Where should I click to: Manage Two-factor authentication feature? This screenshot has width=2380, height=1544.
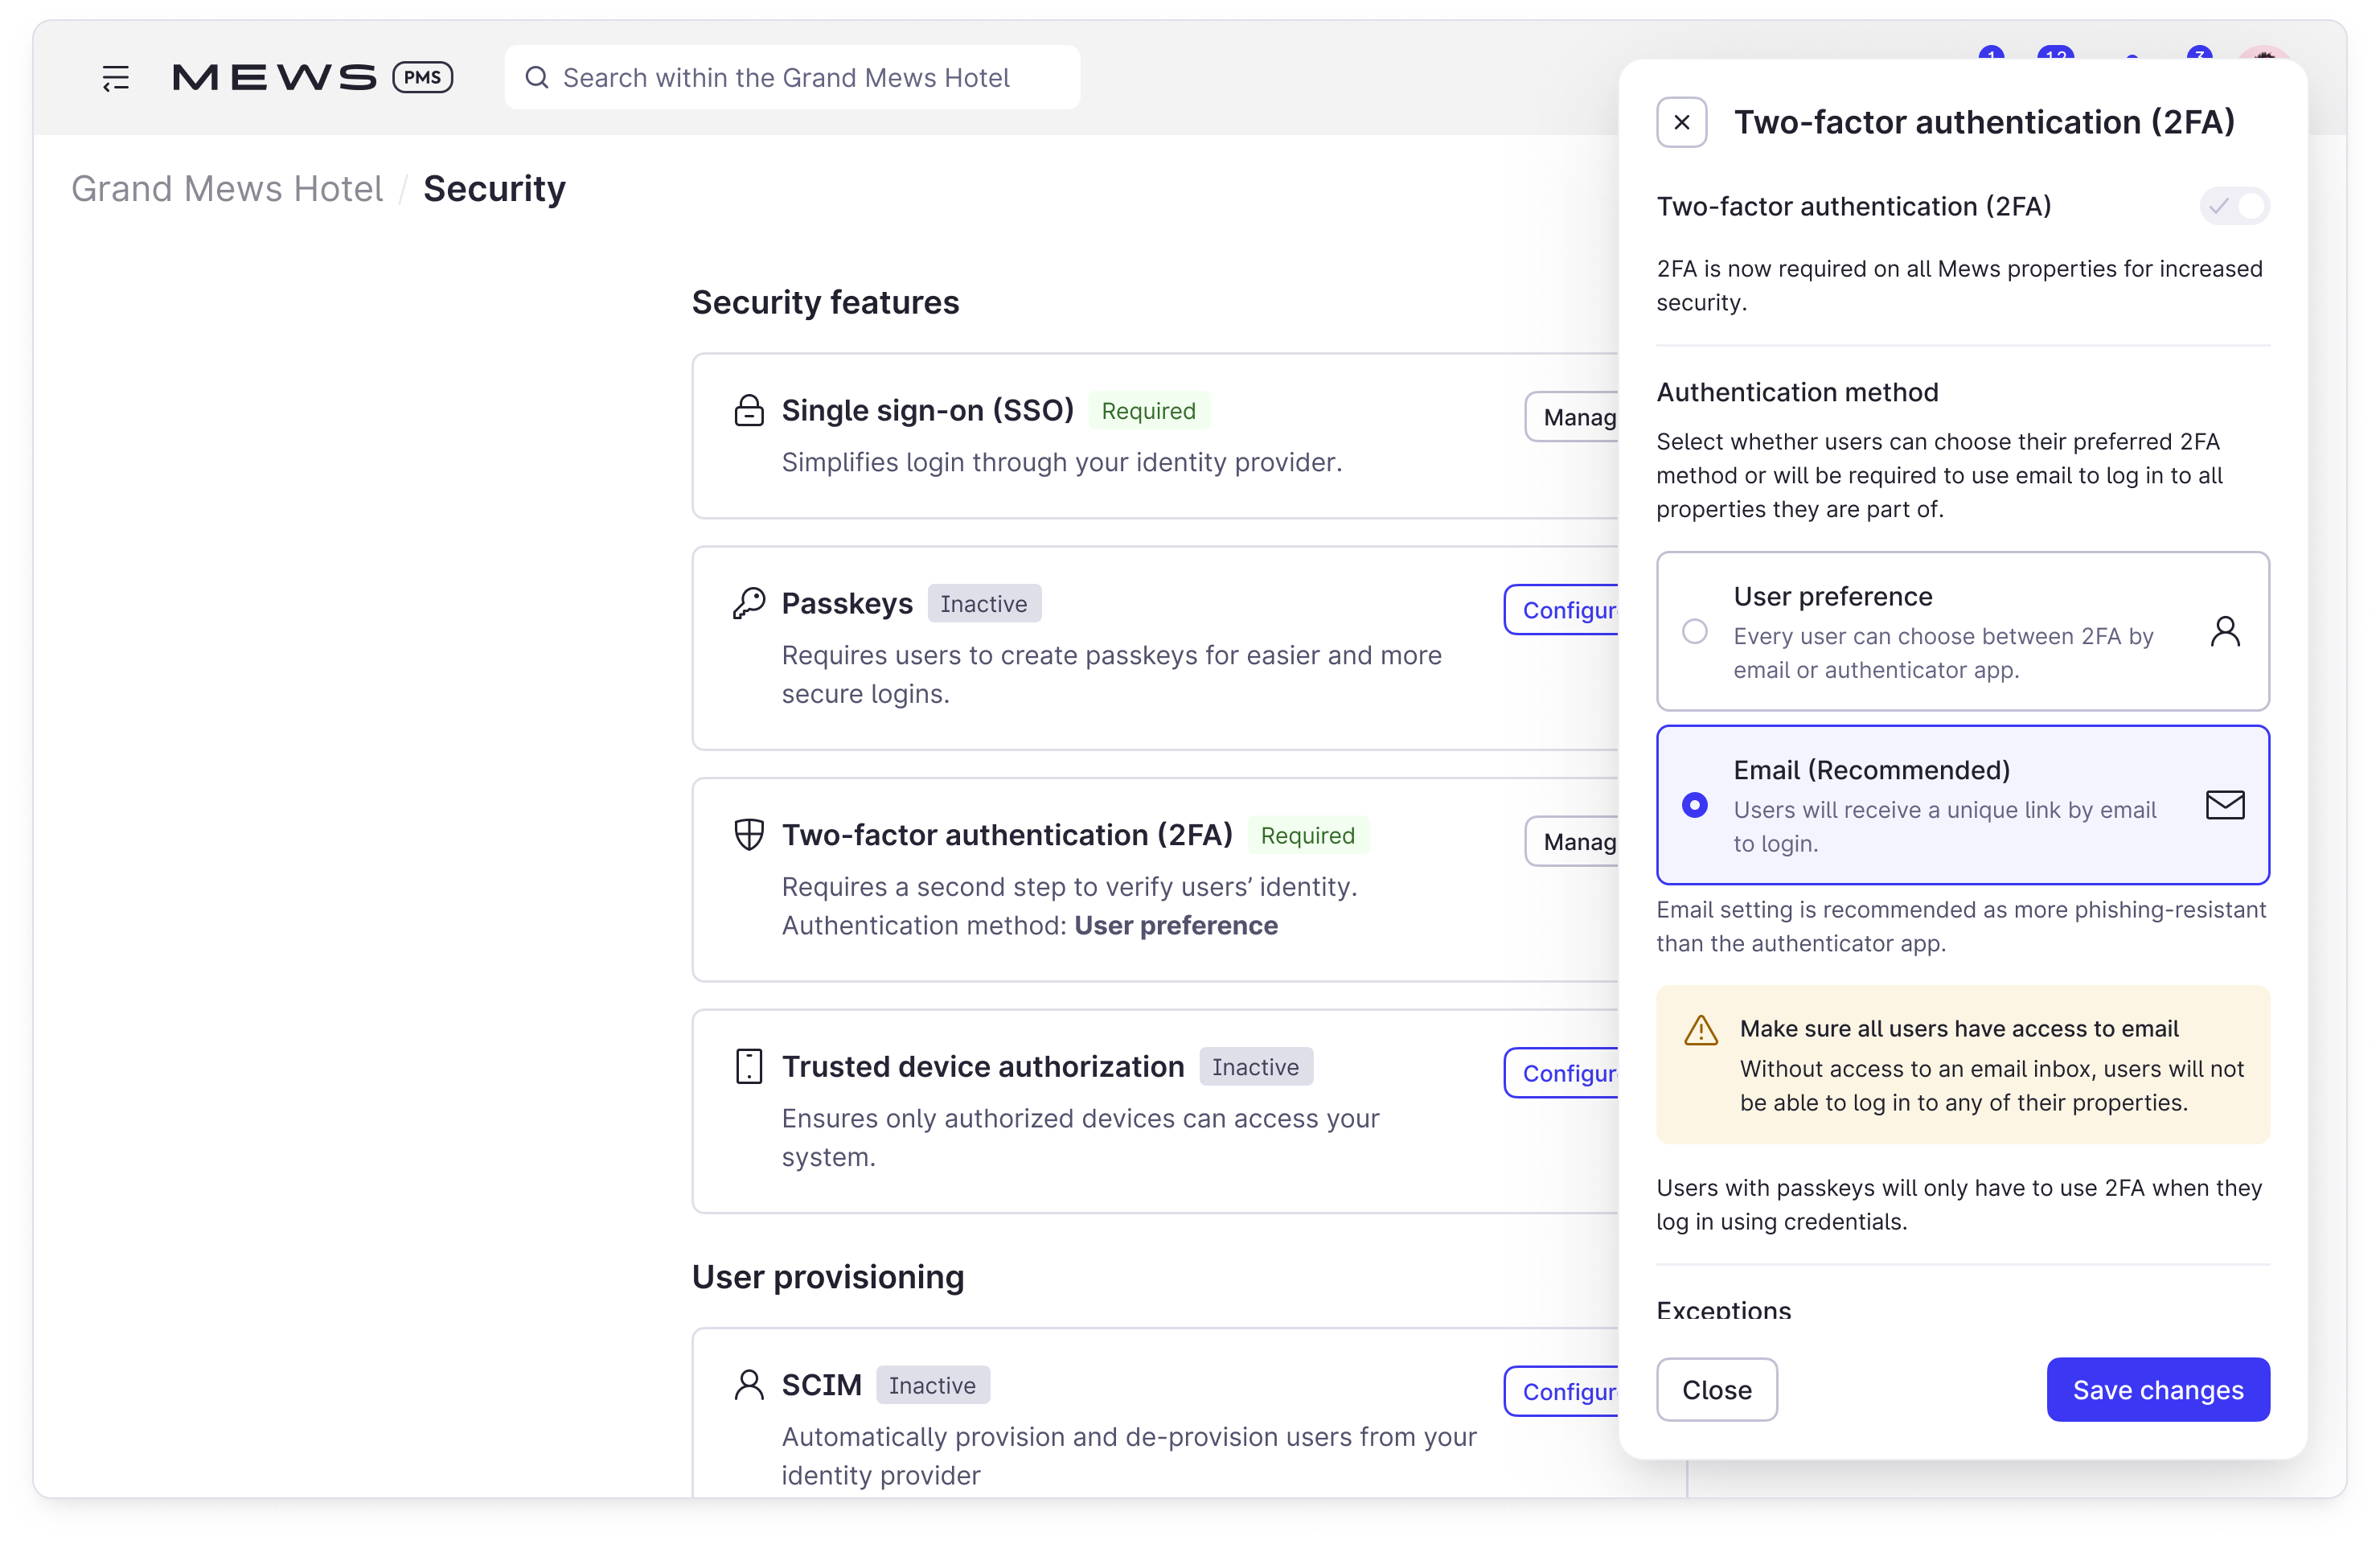tap(1572, 842)
